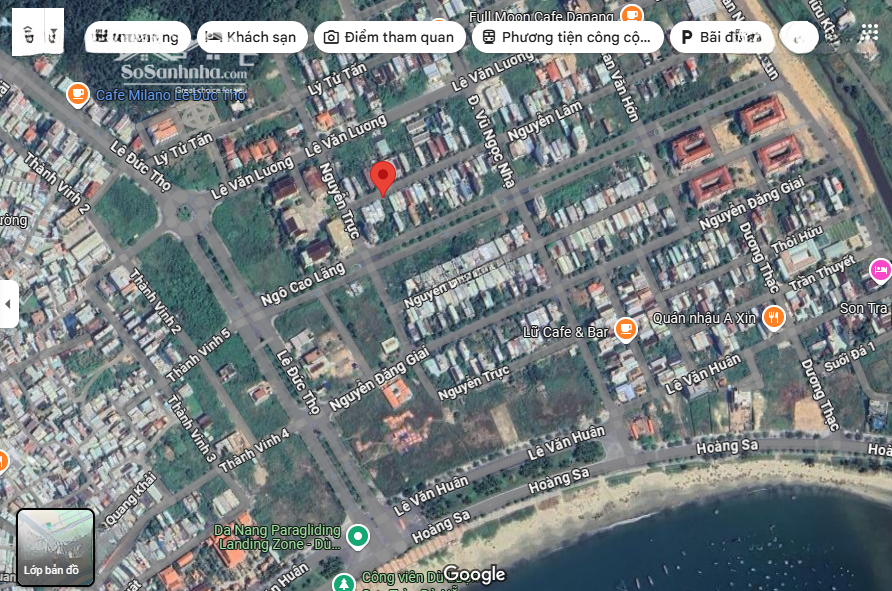
Task: Select the Điểm tham quan chip
Action: [x=389, y=37]
